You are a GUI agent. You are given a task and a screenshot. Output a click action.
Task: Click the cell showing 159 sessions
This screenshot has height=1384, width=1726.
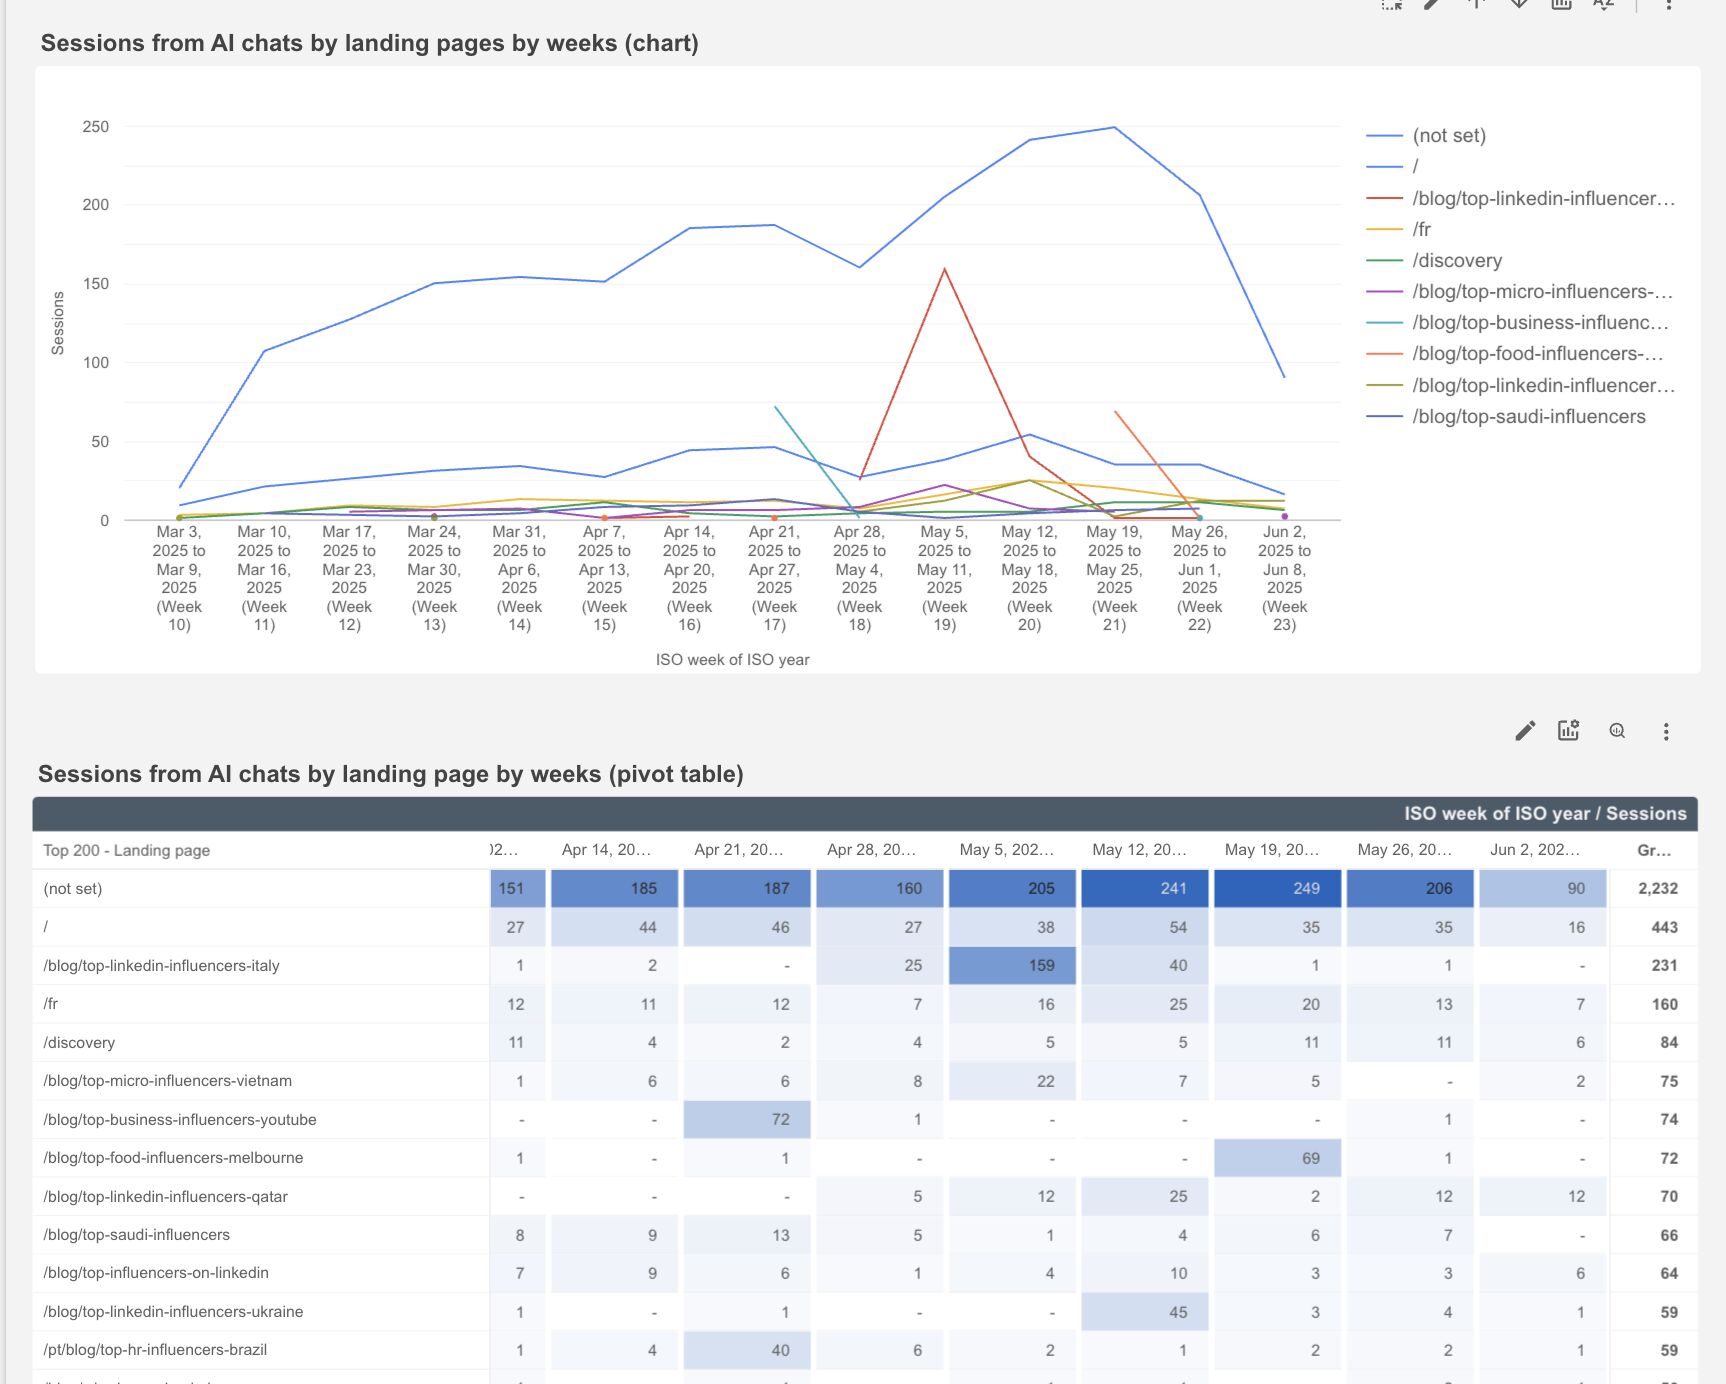coord(1012,966)
